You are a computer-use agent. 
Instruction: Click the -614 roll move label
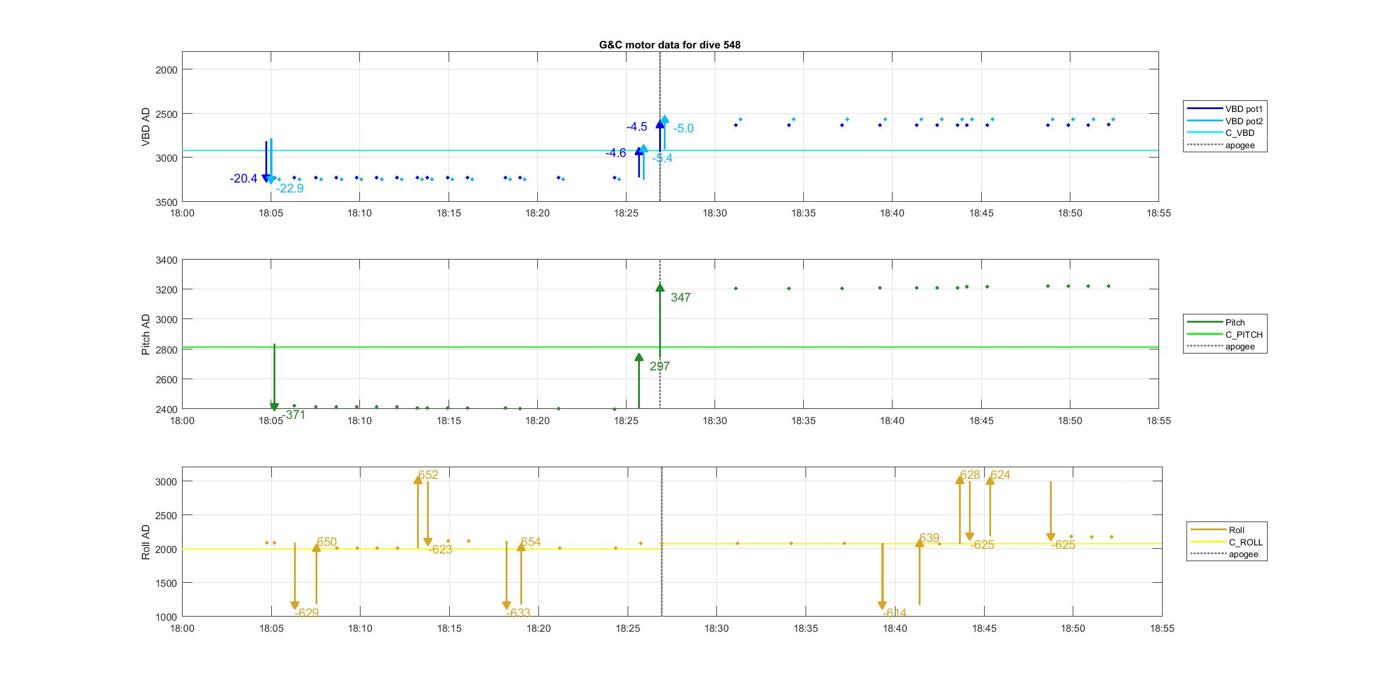[x=895, y=613]
